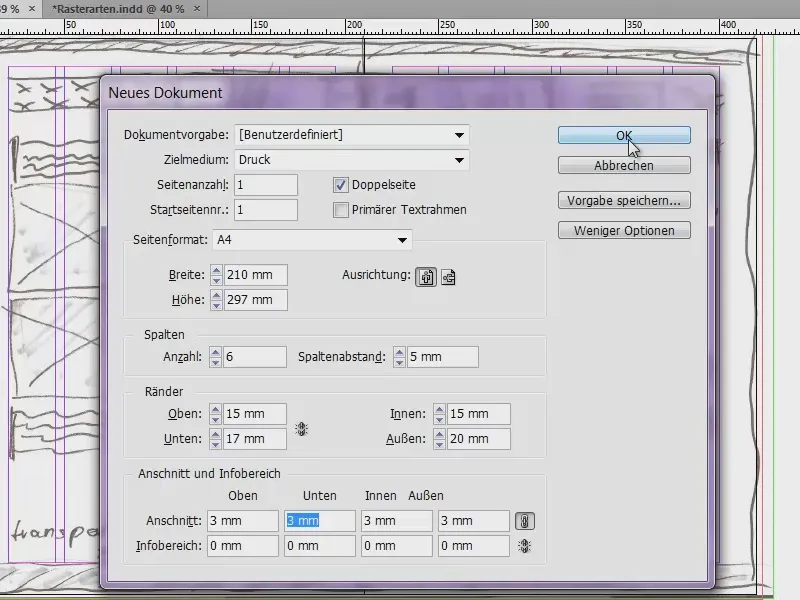Increase Breite with up arrow
The image size is (800, 600).
[x=216, y=270]
